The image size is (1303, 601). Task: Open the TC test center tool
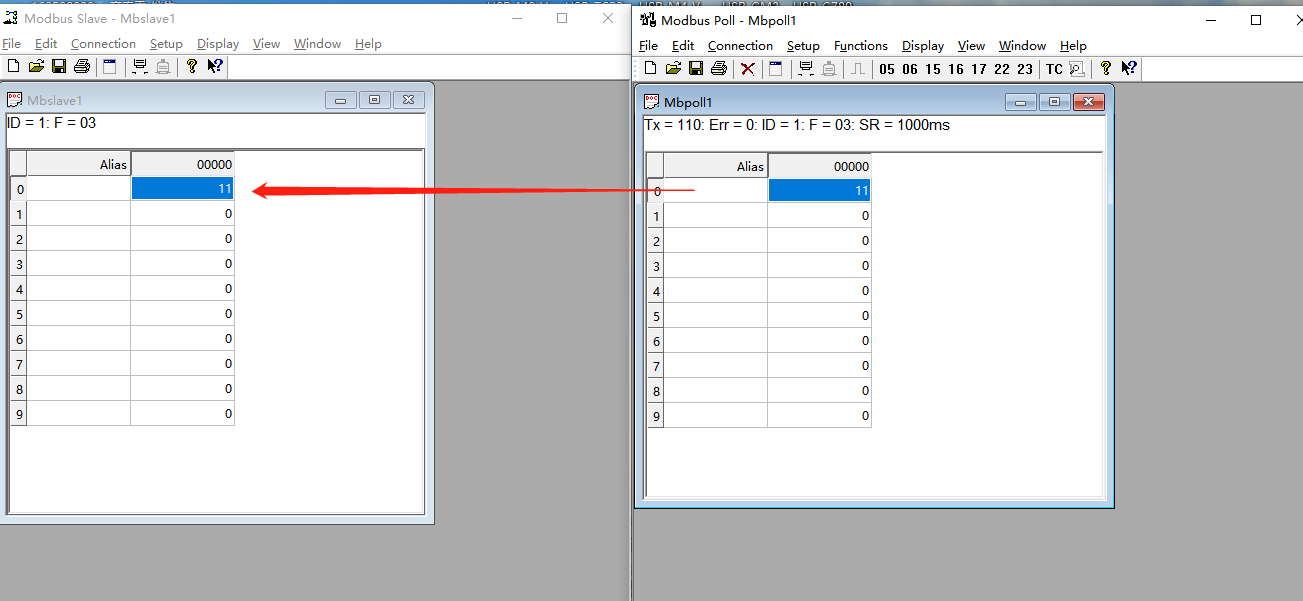(x=1054, y=69)
